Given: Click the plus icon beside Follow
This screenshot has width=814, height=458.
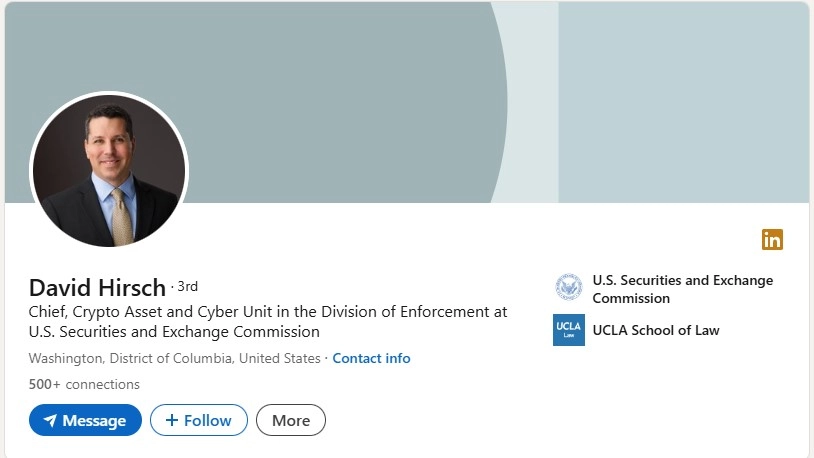Looking at the screenshot, I should (x=172, y=420).
